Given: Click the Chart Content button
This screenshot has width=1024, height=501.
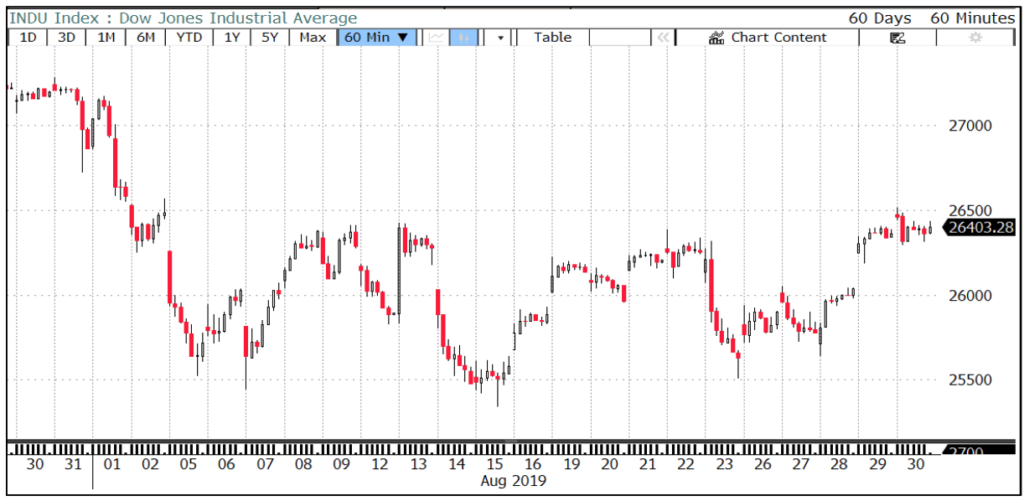Looking at the screenshot, I should 767,37.
